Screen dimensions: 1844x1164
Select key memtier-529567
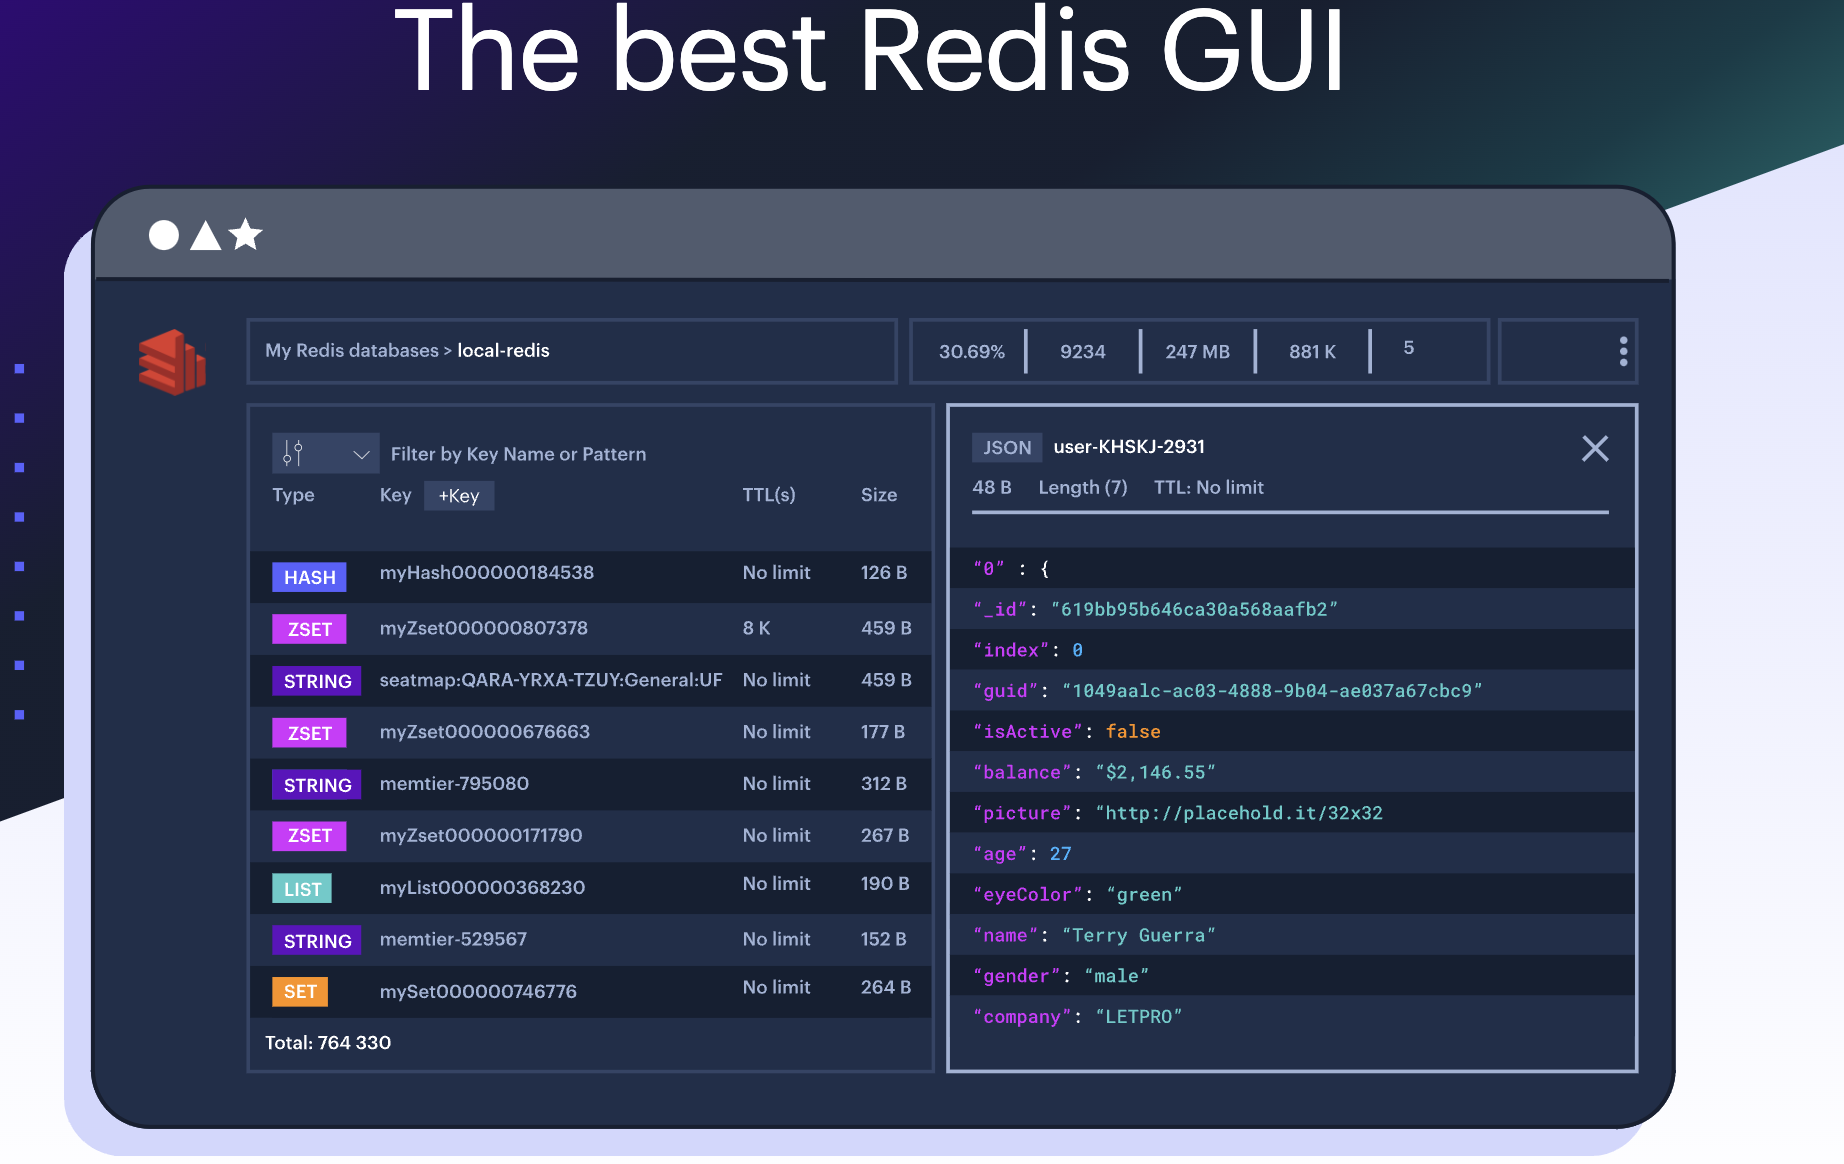coord(453,940)
